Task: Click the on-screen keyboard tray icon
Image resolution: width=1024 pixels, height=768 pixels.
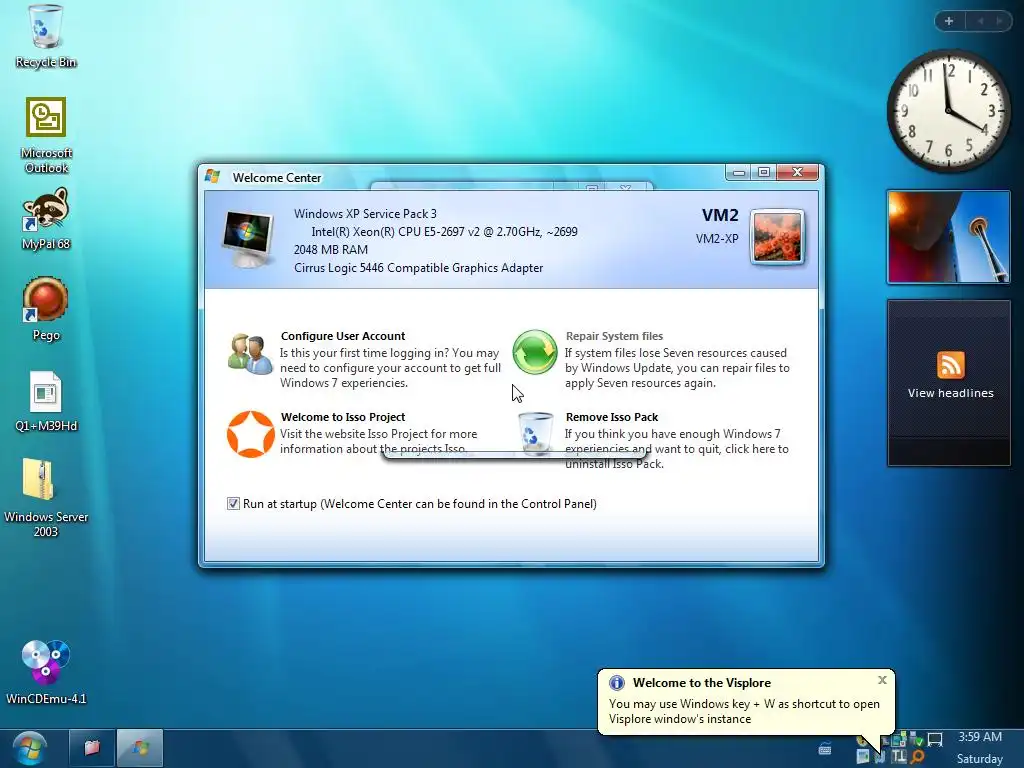Action: coord(825,748)
